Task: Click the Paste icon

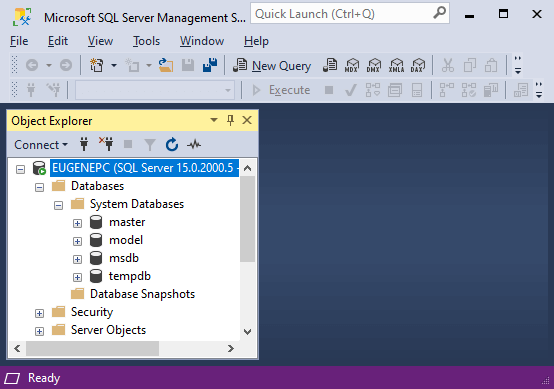Action: coord(491,65)
